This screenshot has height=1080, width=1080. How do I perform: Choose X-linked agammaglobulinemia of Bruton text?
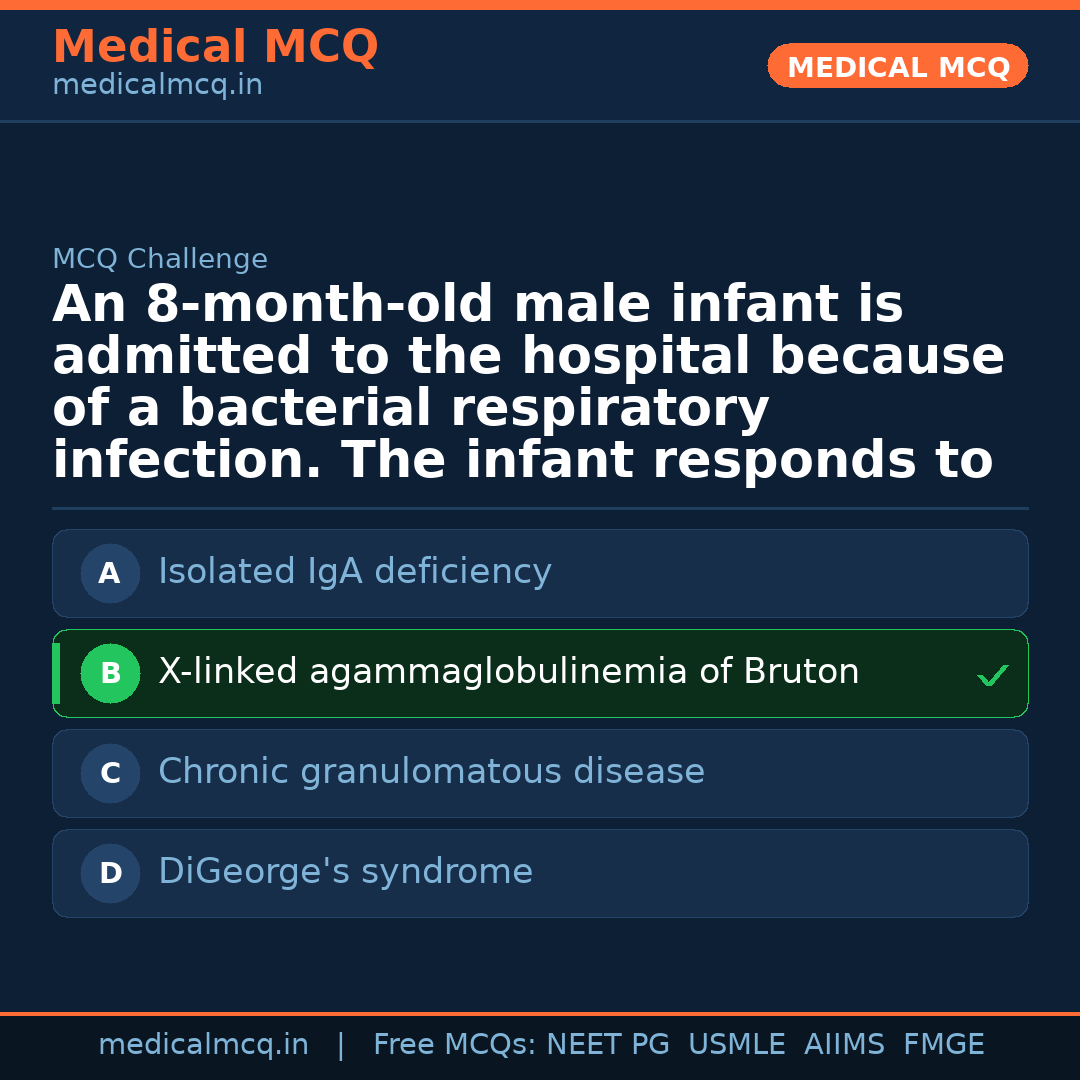508,672
